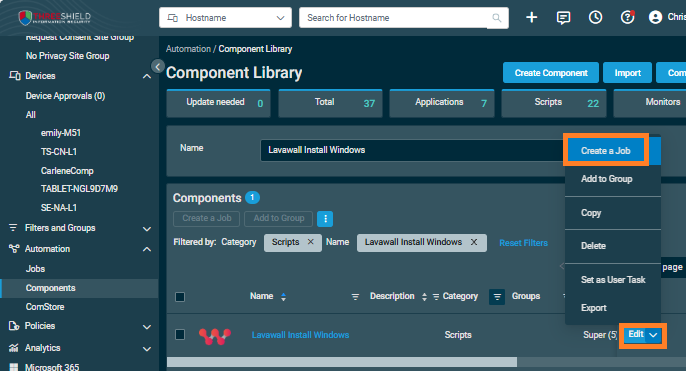This screenshot has height=371, width=686.
Task: Check the Lavawall Install Windows row checkbox
Action: click(180, 335)
